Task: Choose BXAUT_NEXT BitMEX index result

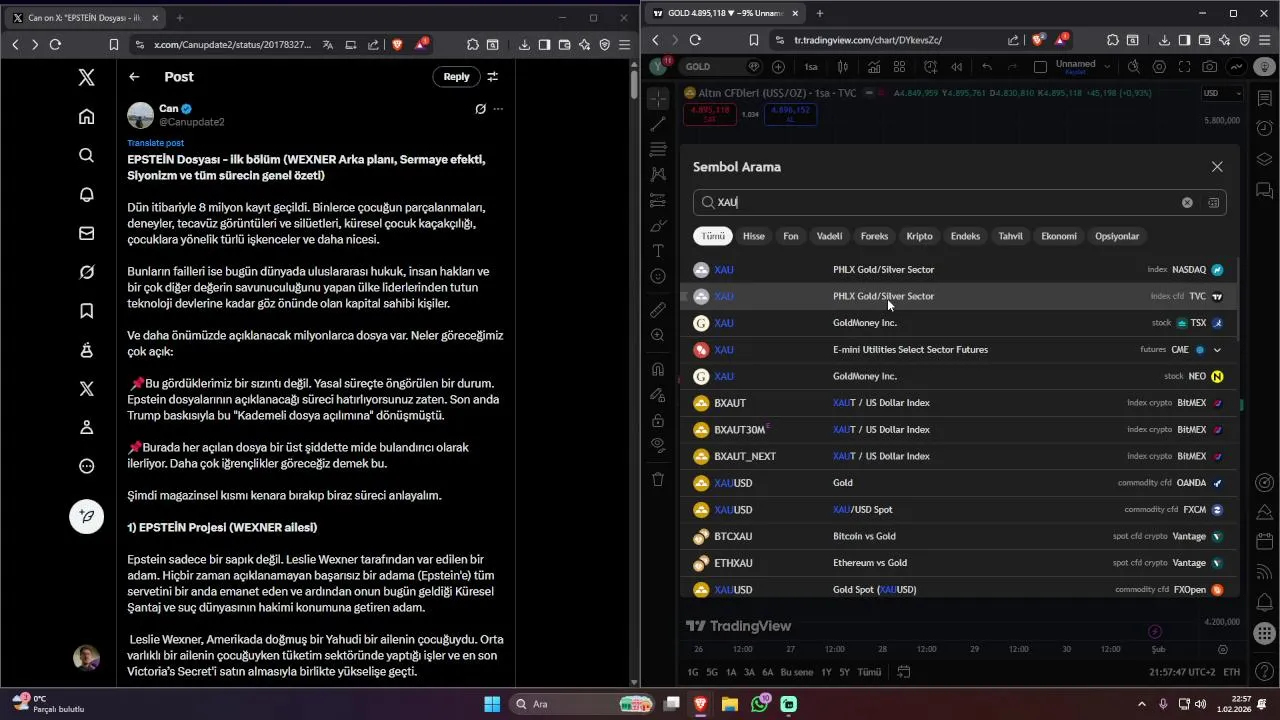Action: [958, 456]
